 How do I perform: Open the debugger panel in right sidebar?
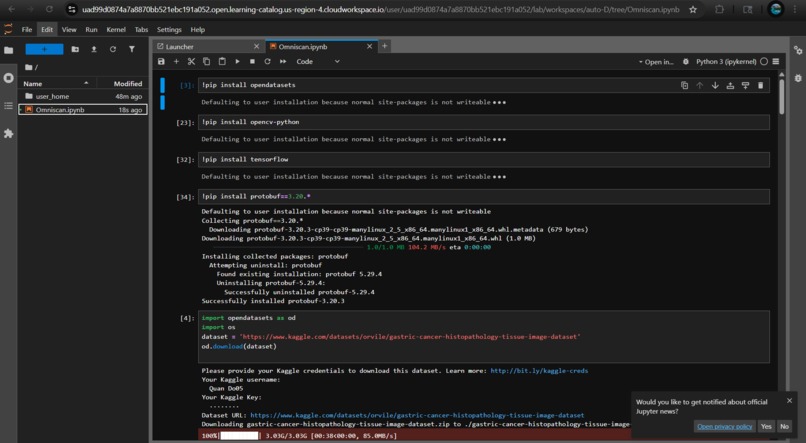[x=798, y=78]
